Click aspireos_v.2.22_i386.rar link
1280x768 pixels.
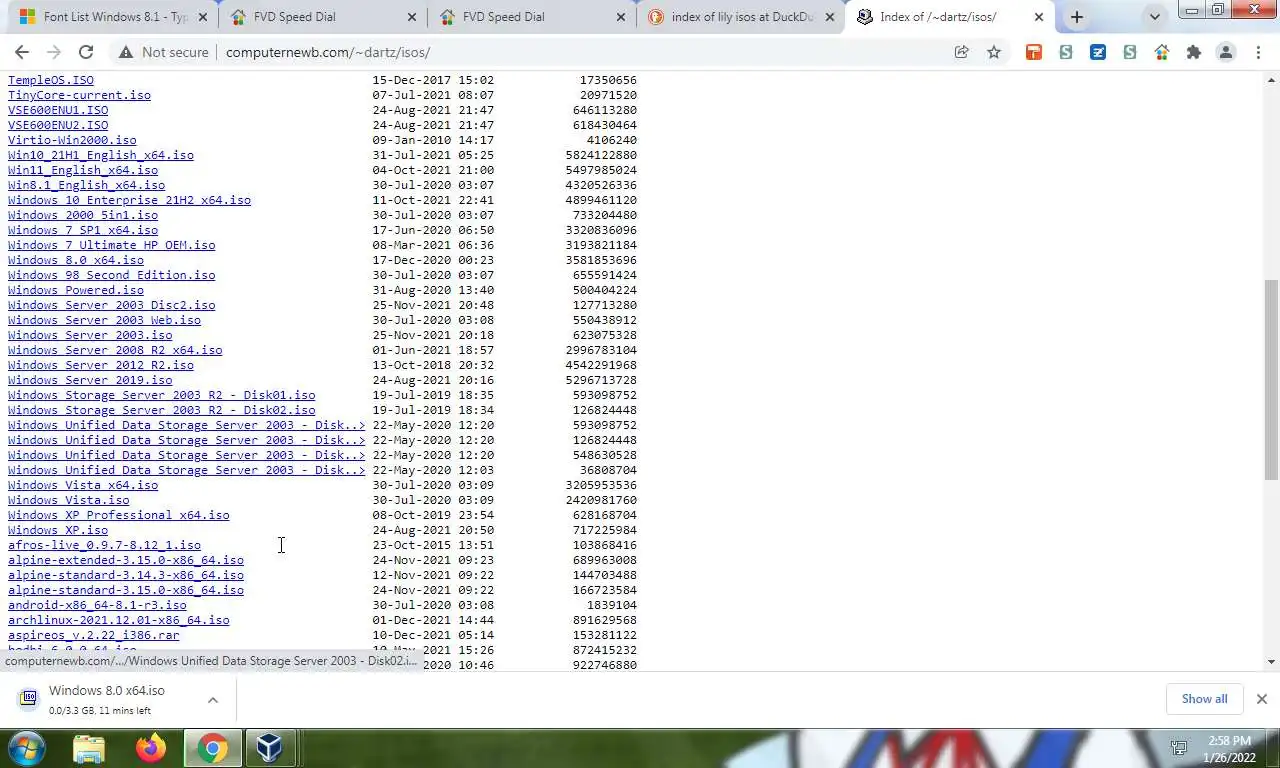94,635
